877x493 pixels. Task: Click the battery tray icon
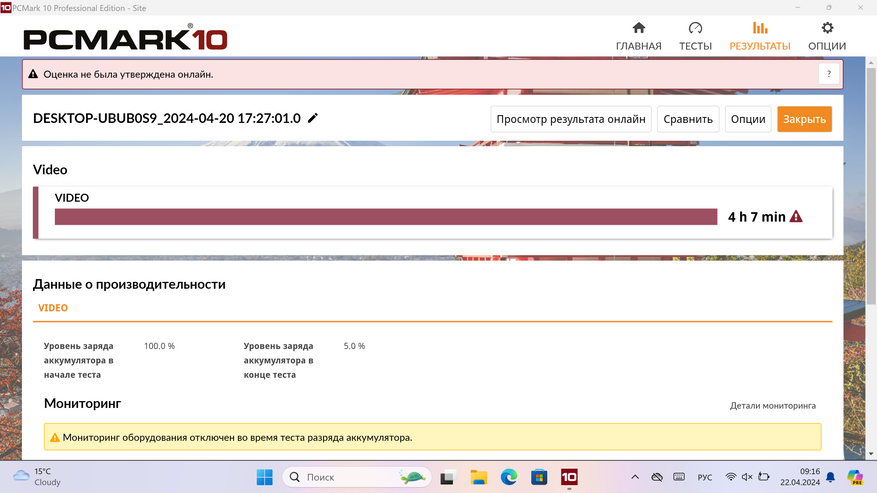763,477
